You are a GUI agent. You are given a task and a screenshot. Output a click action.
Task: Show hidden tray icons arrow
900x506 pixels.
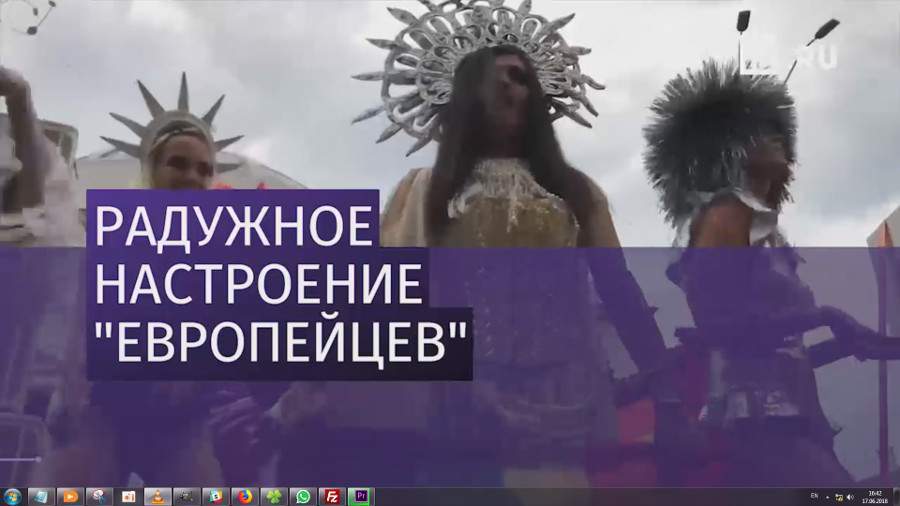click(827, 497)
